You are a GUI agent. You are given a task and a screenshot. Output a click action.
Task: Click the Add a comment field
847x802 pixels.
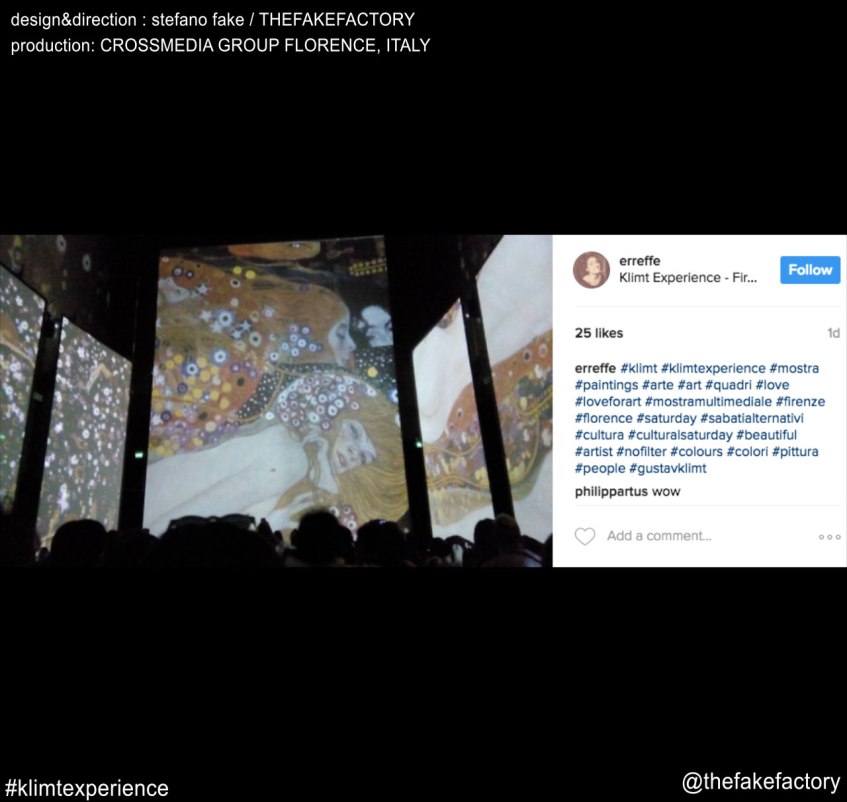659,536
